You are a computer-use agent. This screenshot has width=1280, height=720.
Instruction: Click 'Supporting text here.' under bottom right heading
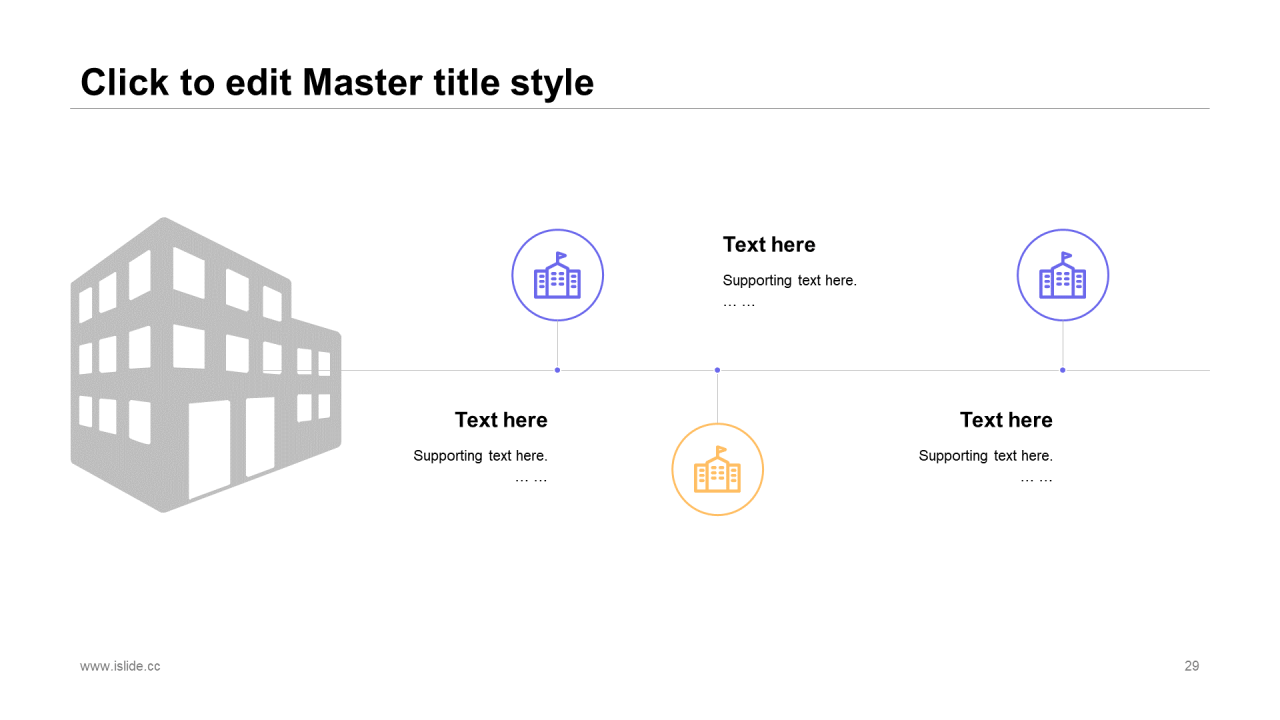985,456
